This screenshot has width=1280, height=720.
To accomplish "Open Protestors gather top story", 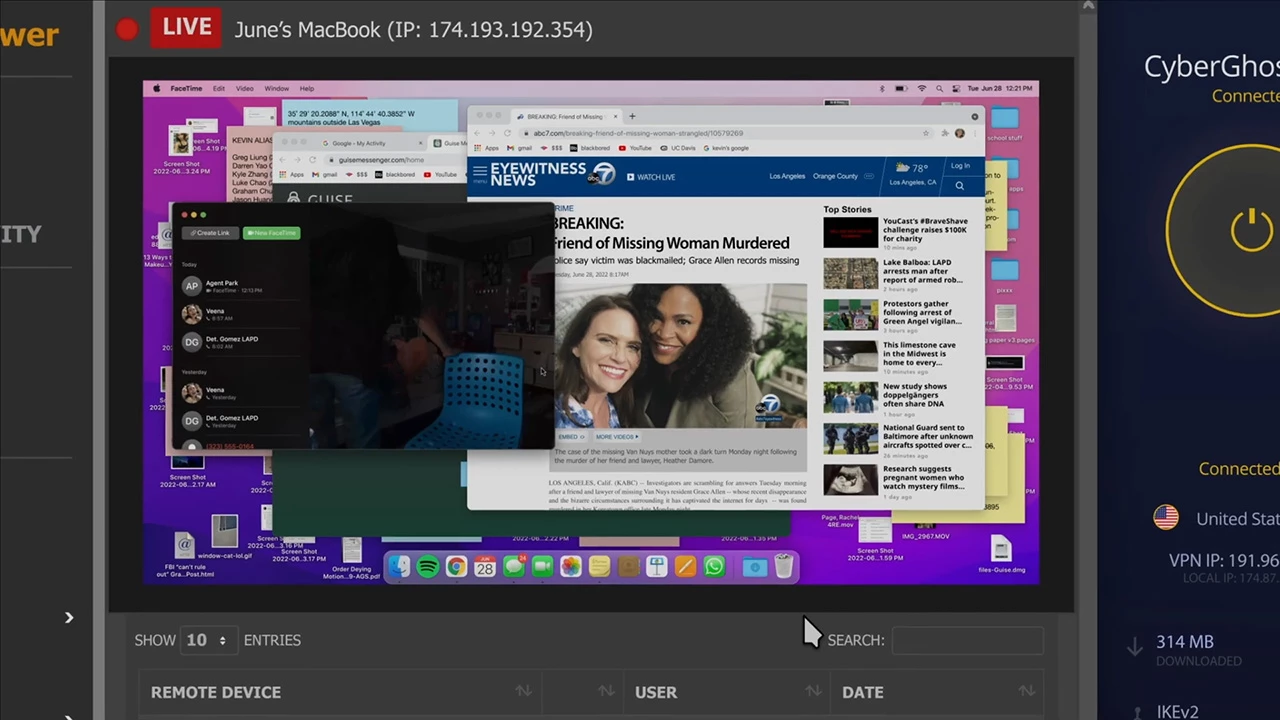I will pyautogui.click(x=896, y=315).
